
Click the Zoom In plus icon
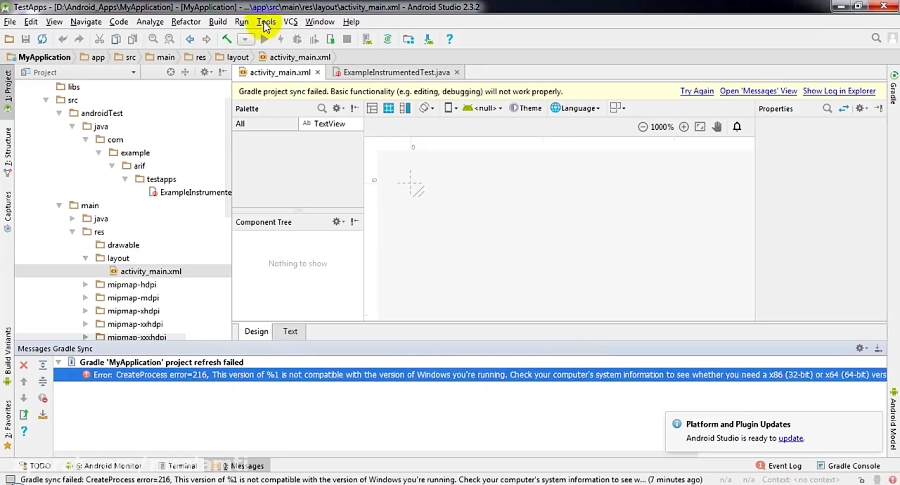(x=684, y=127)
